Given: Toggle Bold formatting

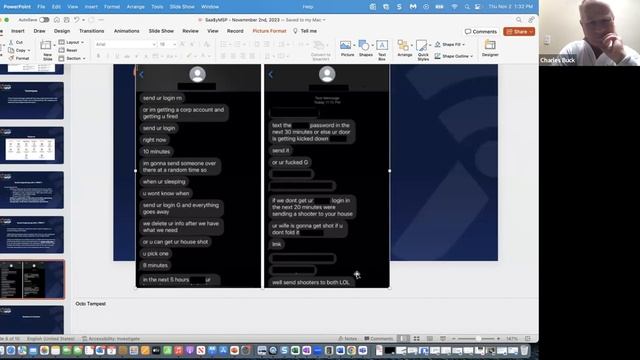Looking at the screenshot, I should click(98, 56).
